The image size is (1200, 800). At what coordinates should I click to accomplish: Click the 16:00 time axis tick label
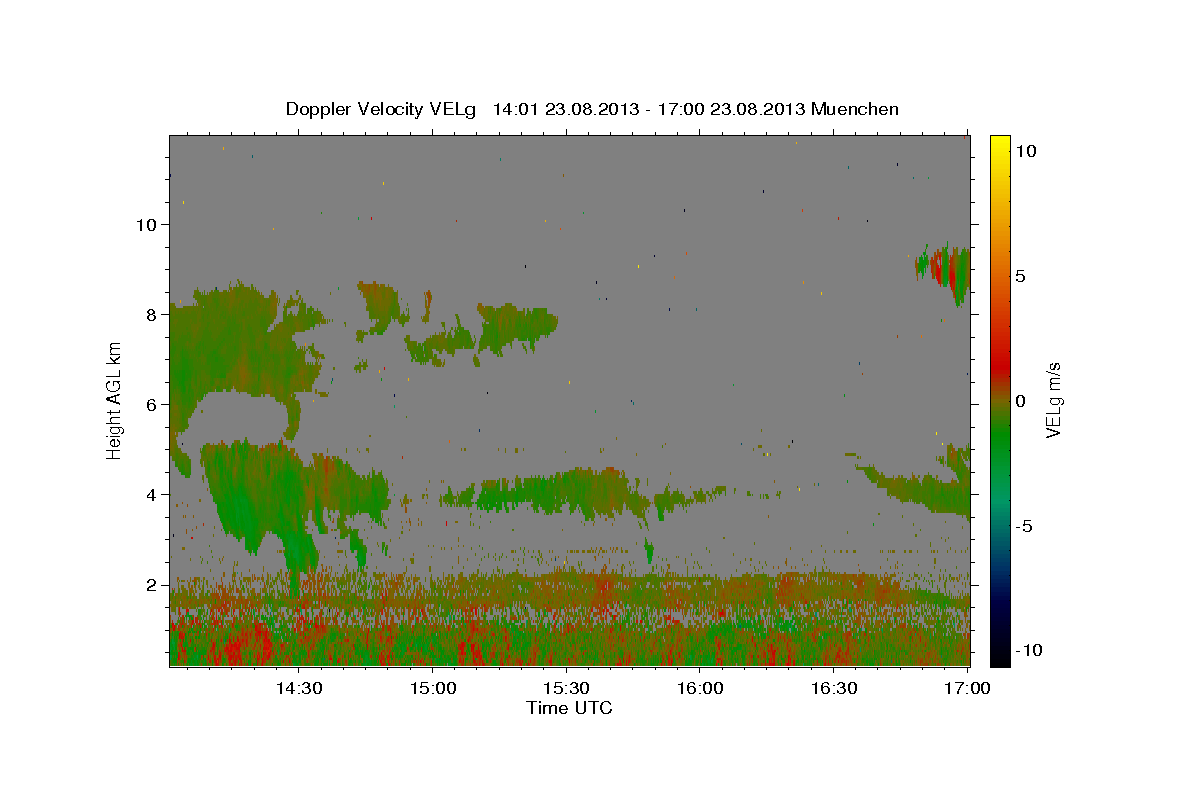700,688
